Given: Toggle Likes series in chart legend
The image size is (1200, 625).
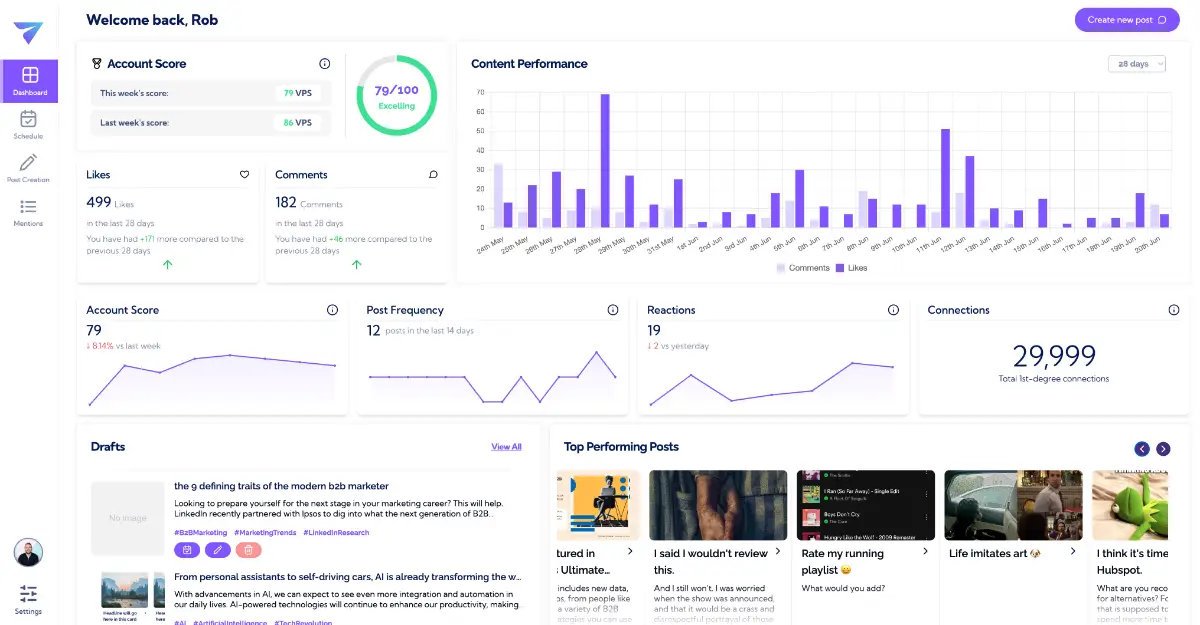Looking at the screenshot, I should 851,268.
